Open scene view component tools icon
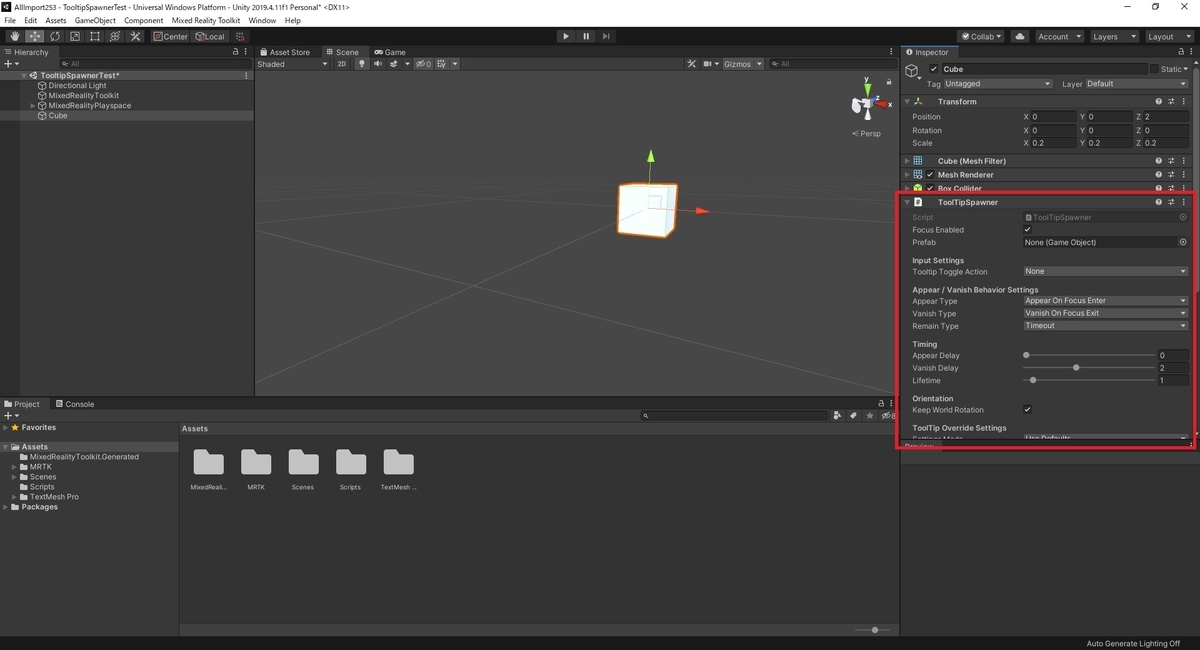Viewport: 1200px width, 650px height. (691, 64)
